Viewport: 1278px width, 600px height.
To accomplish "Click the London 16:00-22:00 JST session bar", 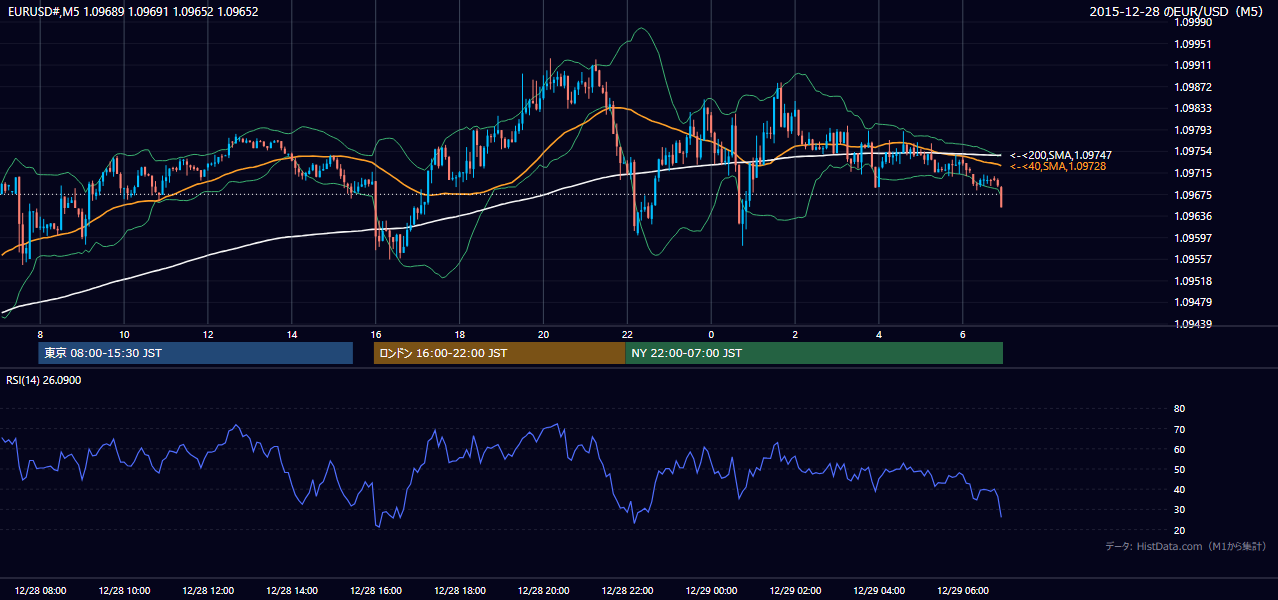I will pos(499,353).
